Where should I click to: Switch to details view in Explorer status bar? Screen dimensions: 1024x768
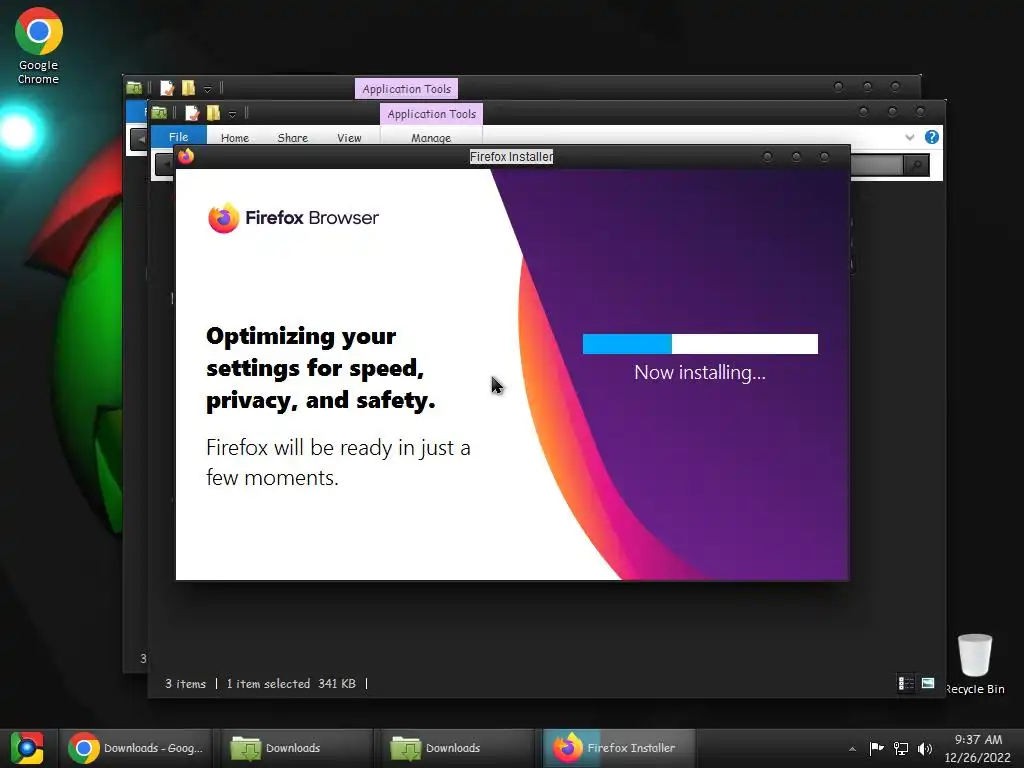(x=906, y=683)
